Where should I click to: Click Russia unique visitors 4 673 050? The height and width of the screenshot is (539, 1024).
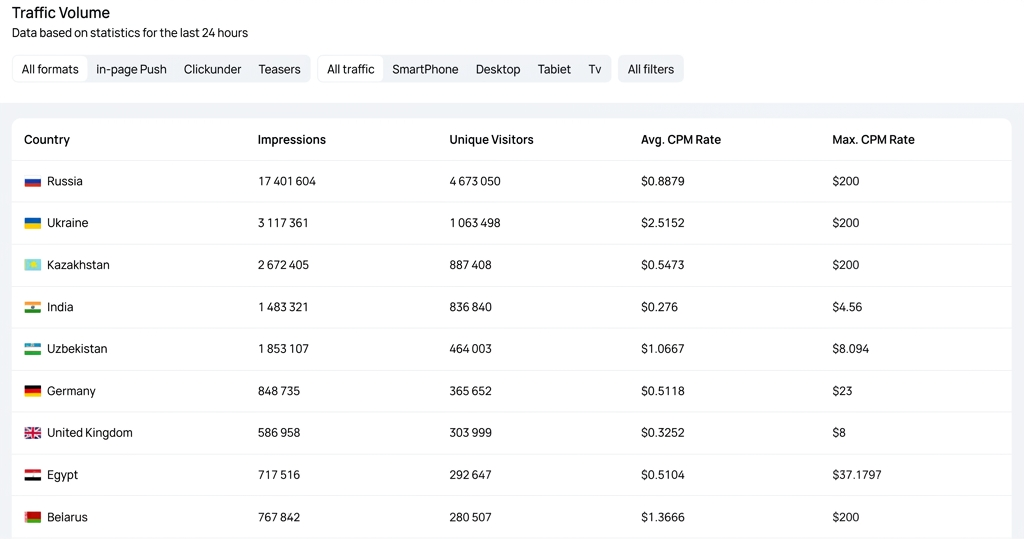coord(475,181)
